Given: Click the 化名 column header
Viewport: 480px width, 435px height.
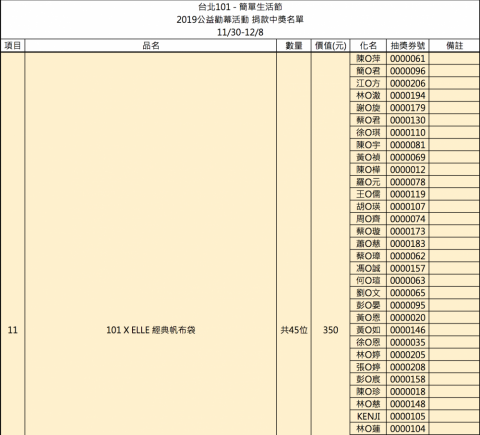Looking at the screenshot, I should click(368, 46).
